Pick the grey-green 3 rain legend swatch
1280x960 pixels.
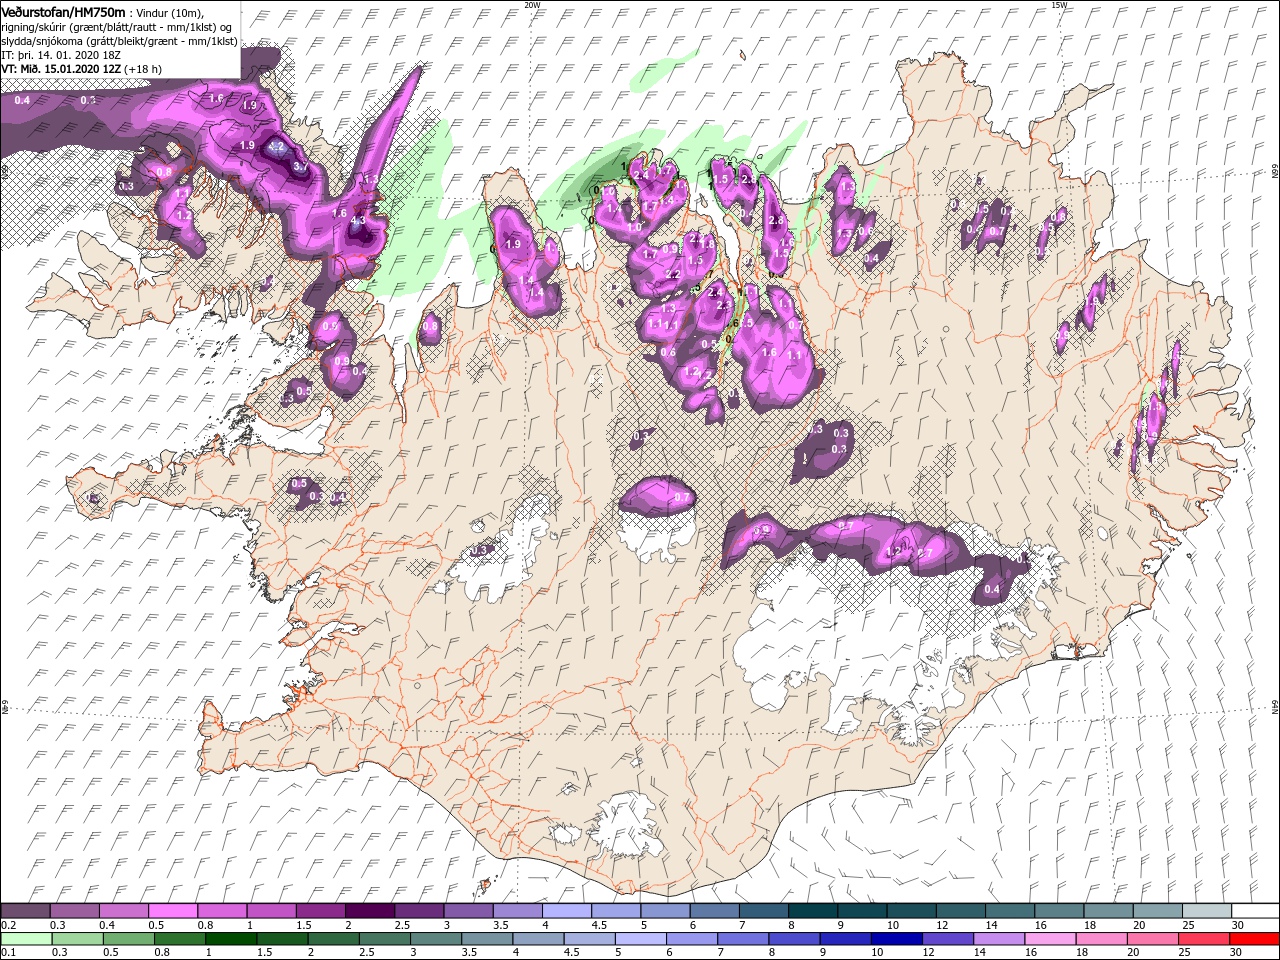point(436,939)
